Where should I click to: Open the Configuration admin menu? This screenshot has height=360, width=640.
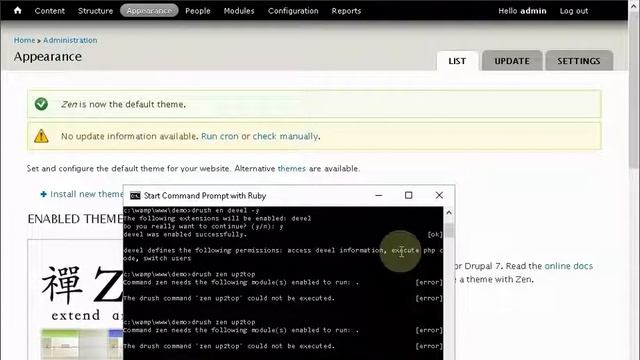tap(293, 11)
